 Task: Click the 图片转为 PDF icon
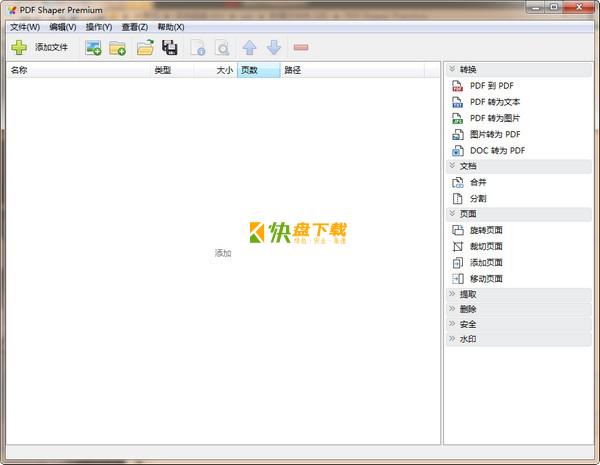458,135
